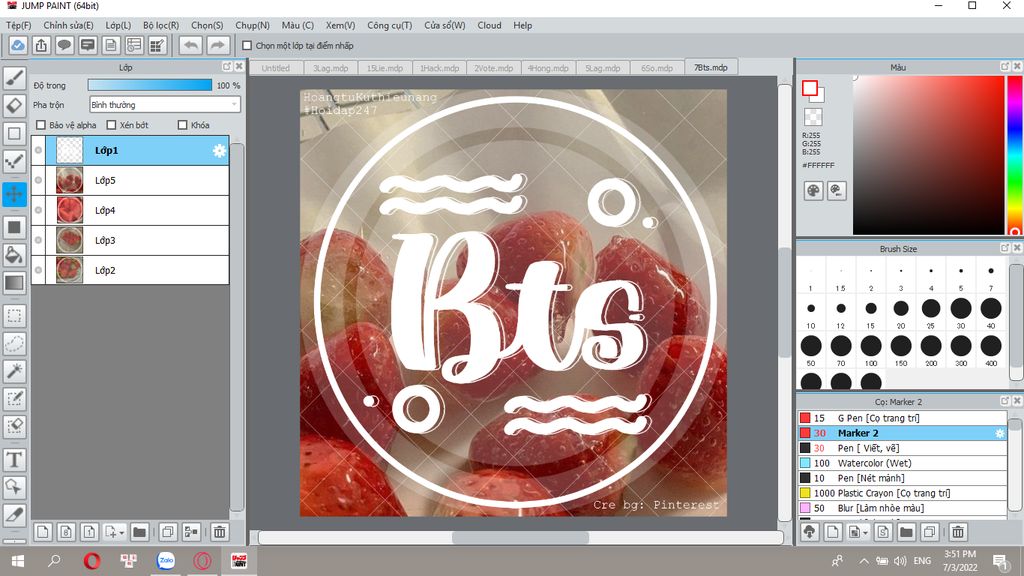The image size is (1024, 576).
Task: Add a new 1-bit layer
Action: [89, 532]
